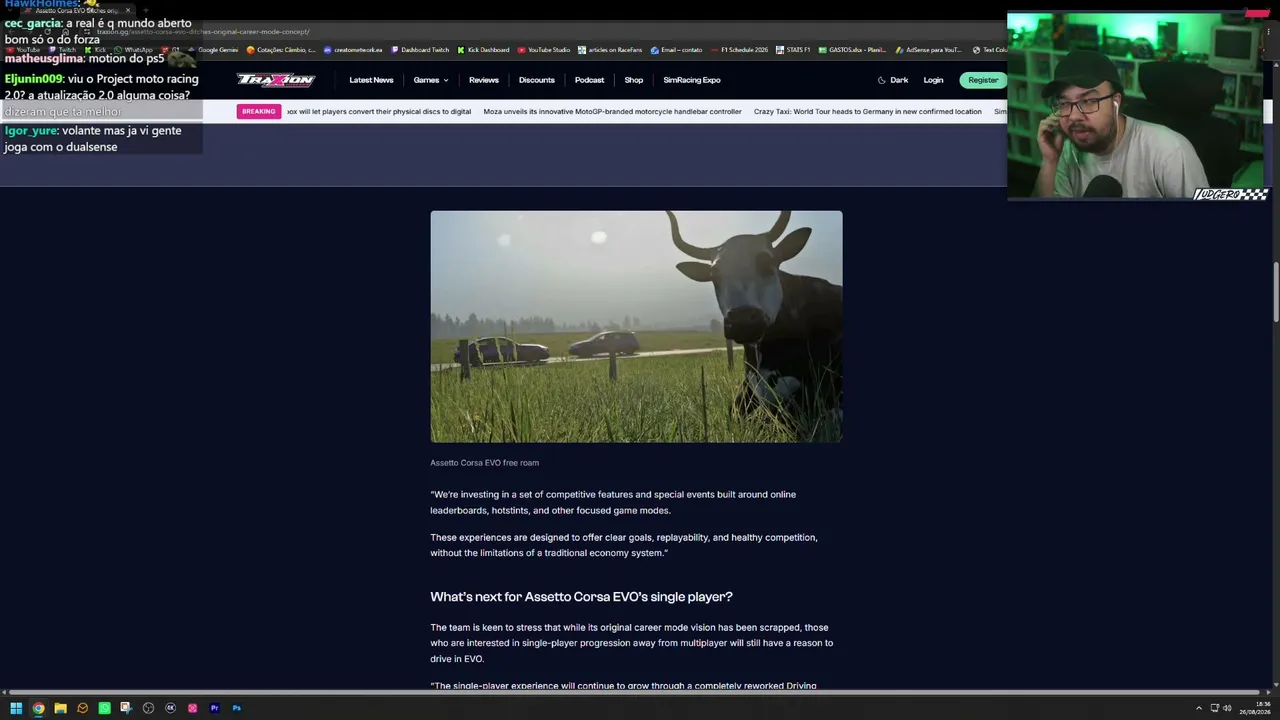Open Google Gemini bookmark

coord(213,50)
